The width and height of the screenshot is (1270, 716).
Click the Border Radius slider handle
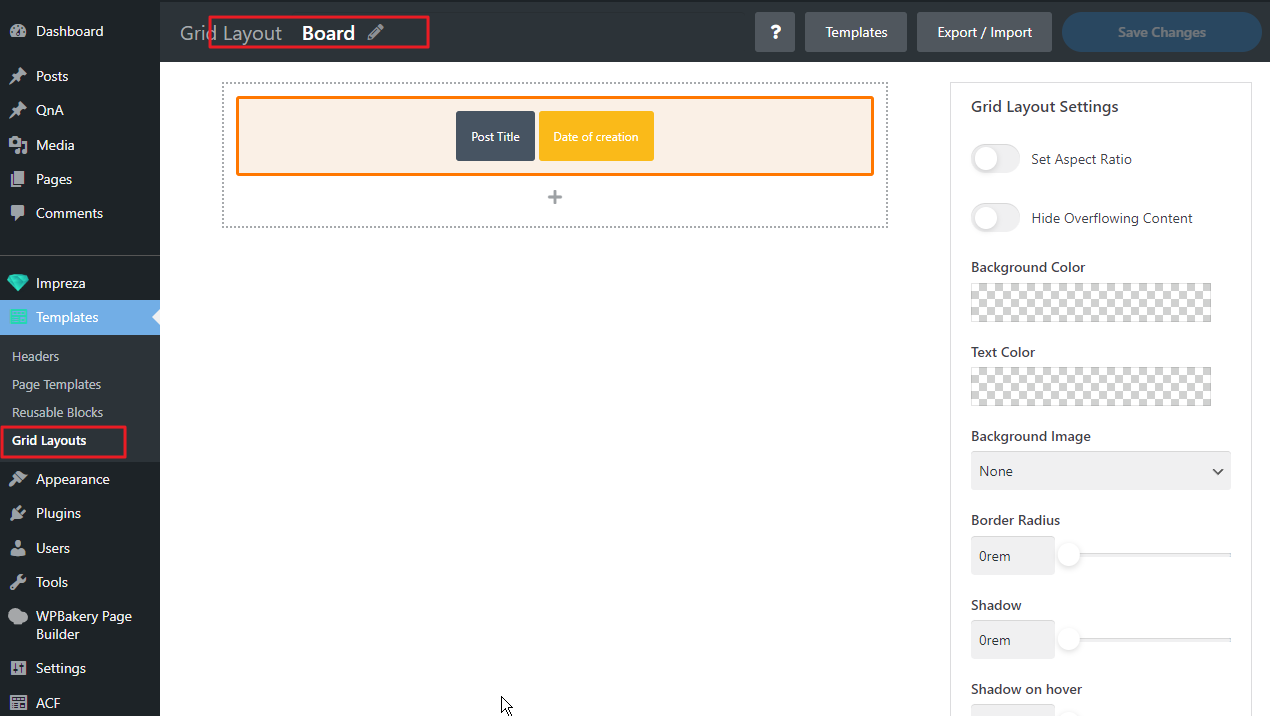coord(1069,554)
